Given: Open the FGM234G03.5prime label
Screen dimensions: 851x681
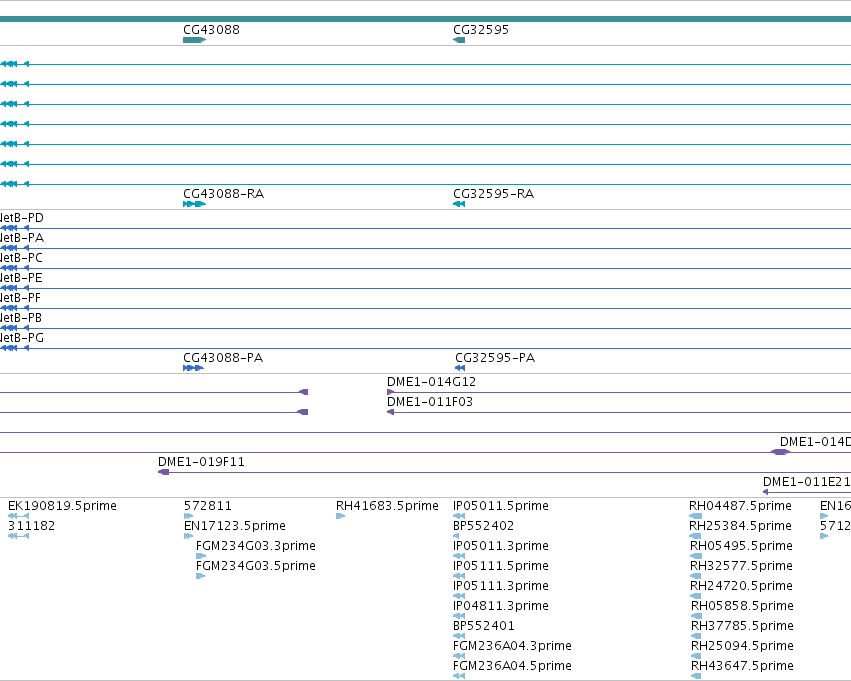Looking at the screenshot, I should pos(256,566).
